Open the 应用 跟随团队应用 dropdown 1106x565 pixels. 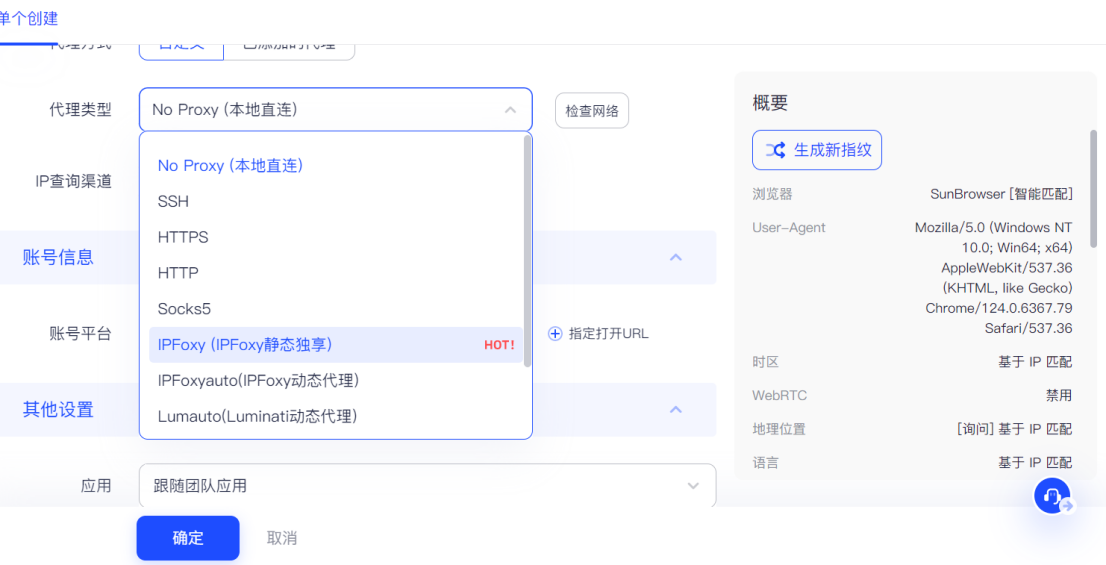pyautogui.click(x=427, y=485)
